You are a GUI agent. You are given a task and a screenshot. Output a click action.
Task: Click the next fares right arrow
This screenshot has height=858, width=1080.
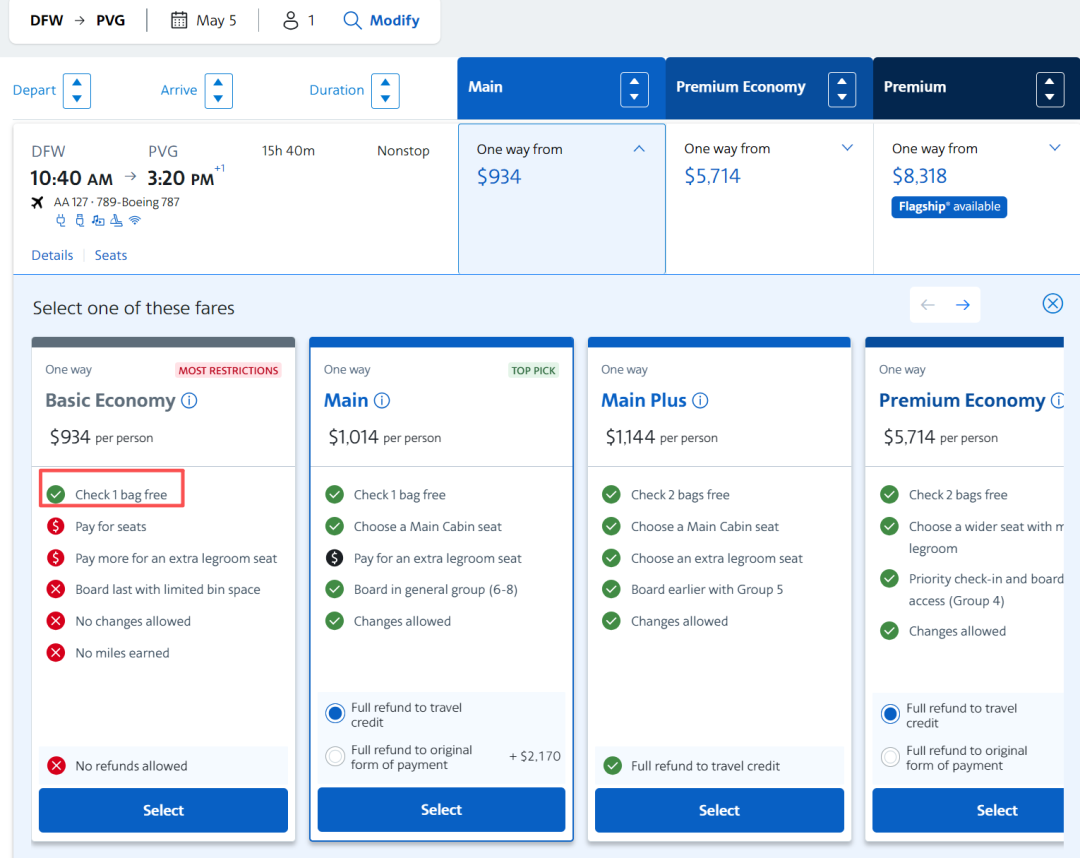pyautogui.click(x=962, y=305)
